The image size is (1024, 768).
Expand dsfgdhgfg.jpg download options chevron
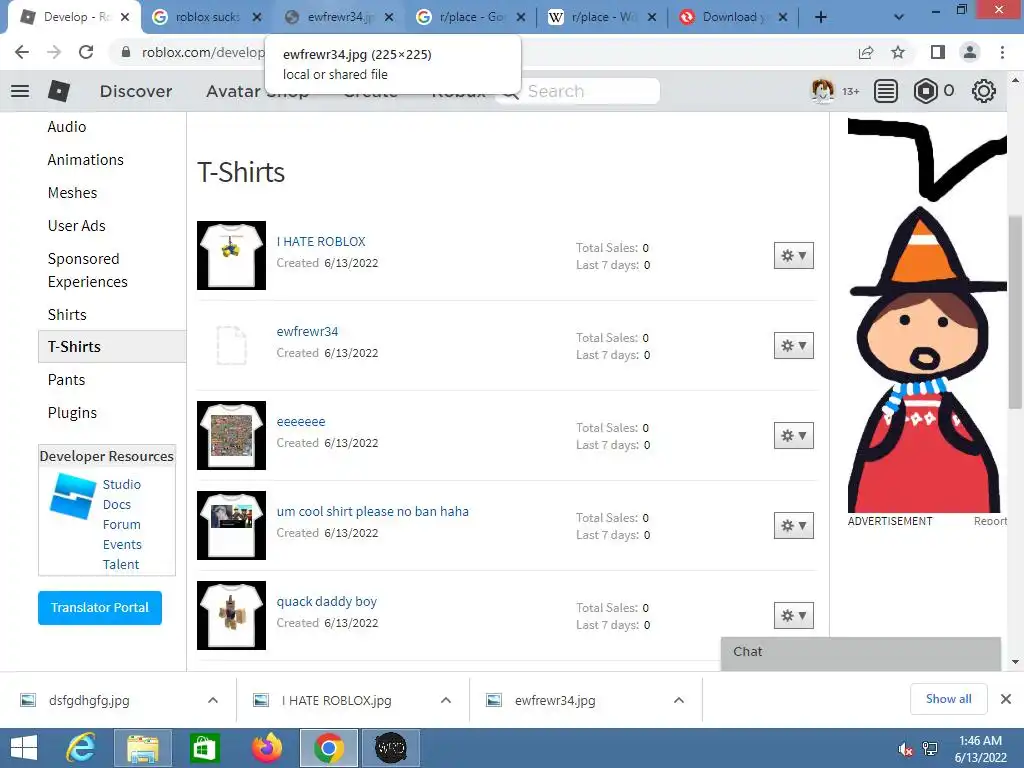(x=213, y=700)
